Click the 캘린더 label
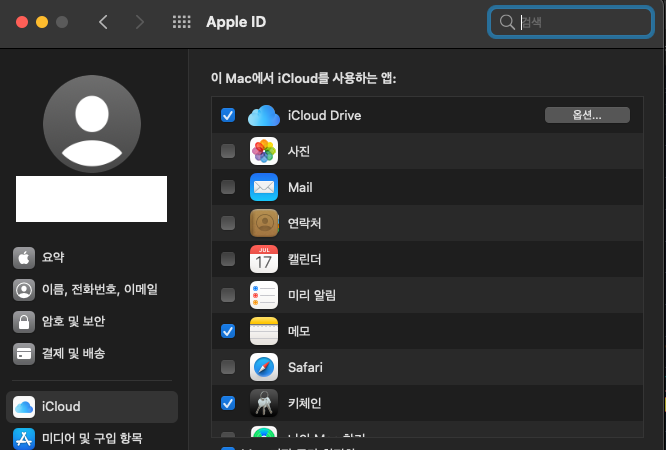Image resolution: width=666 pixels, height=450 pixels. click(305, 259)
